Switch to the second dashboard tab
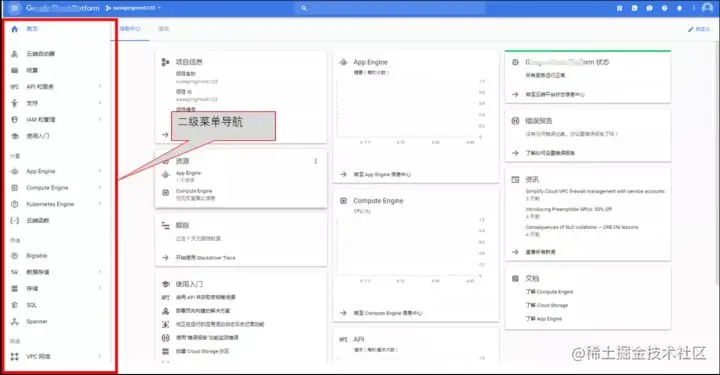This screenshot has height=375, width=720. (x=164, y=29)
